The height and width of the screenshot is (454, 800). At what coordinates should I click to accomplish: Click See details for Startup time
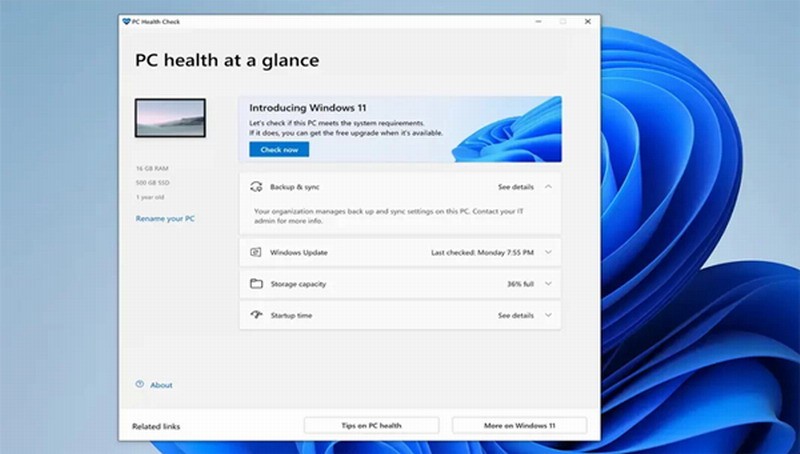[x=516, y=315]
